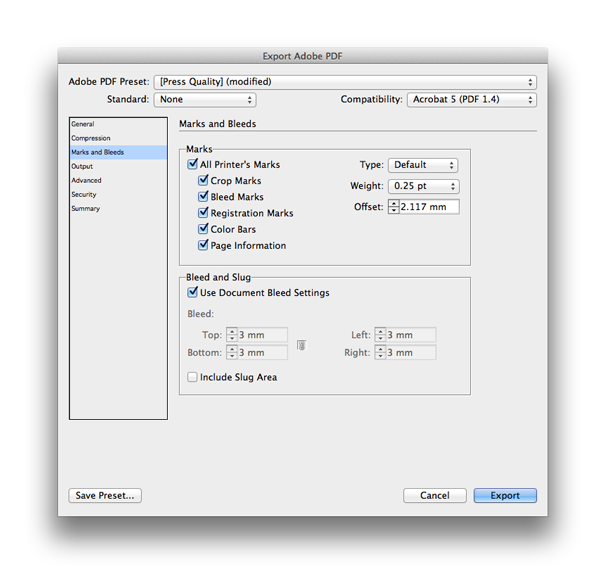Toggle the Color Bars checkbox

pyautogui.click(x=203, y=229)
